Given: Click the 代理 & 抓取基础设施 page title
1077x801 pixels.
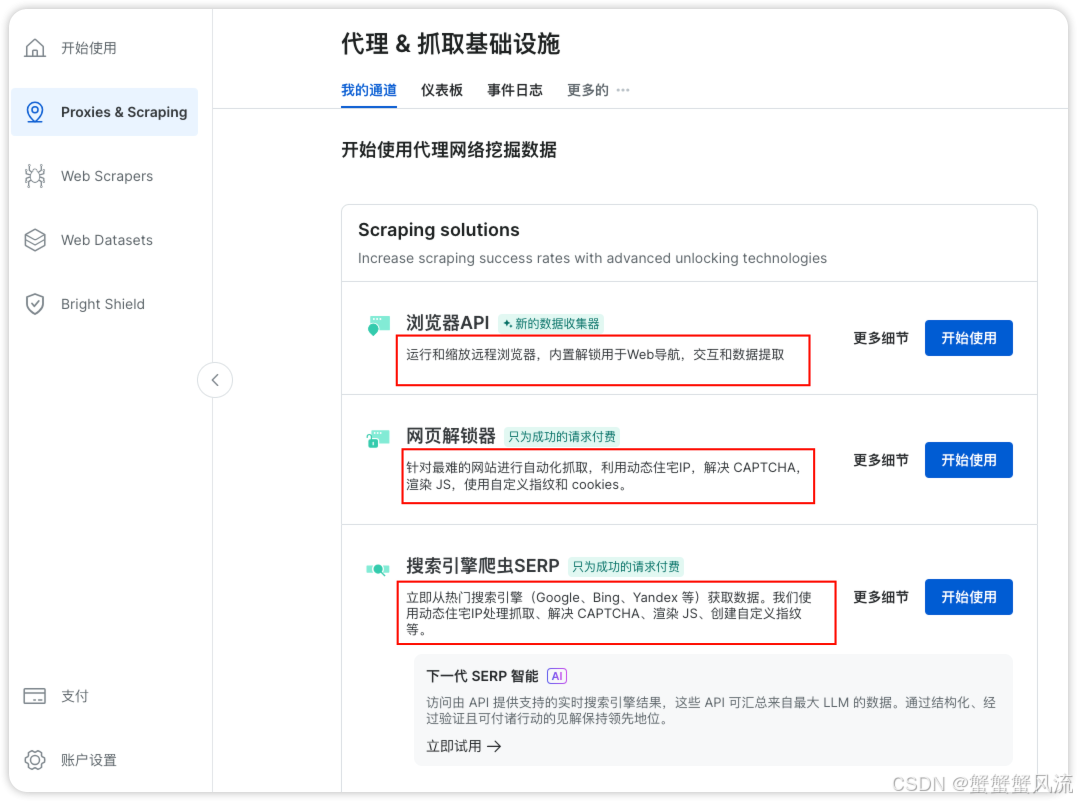Looking at the screenshot, I should point(451,44).
